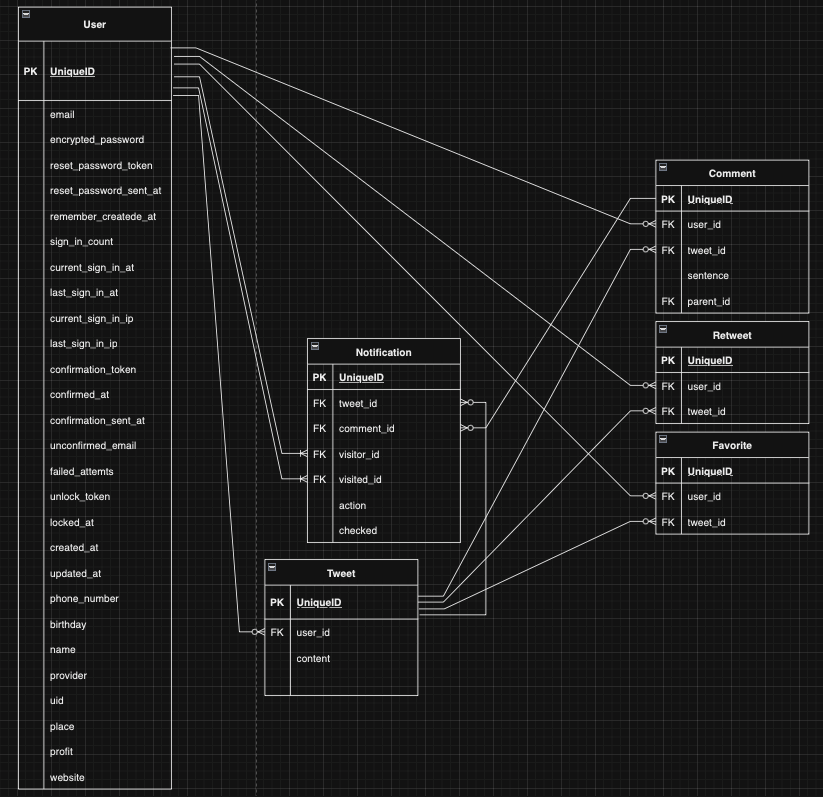Select the UniqueID primary key in Tweet

[319, 602]
